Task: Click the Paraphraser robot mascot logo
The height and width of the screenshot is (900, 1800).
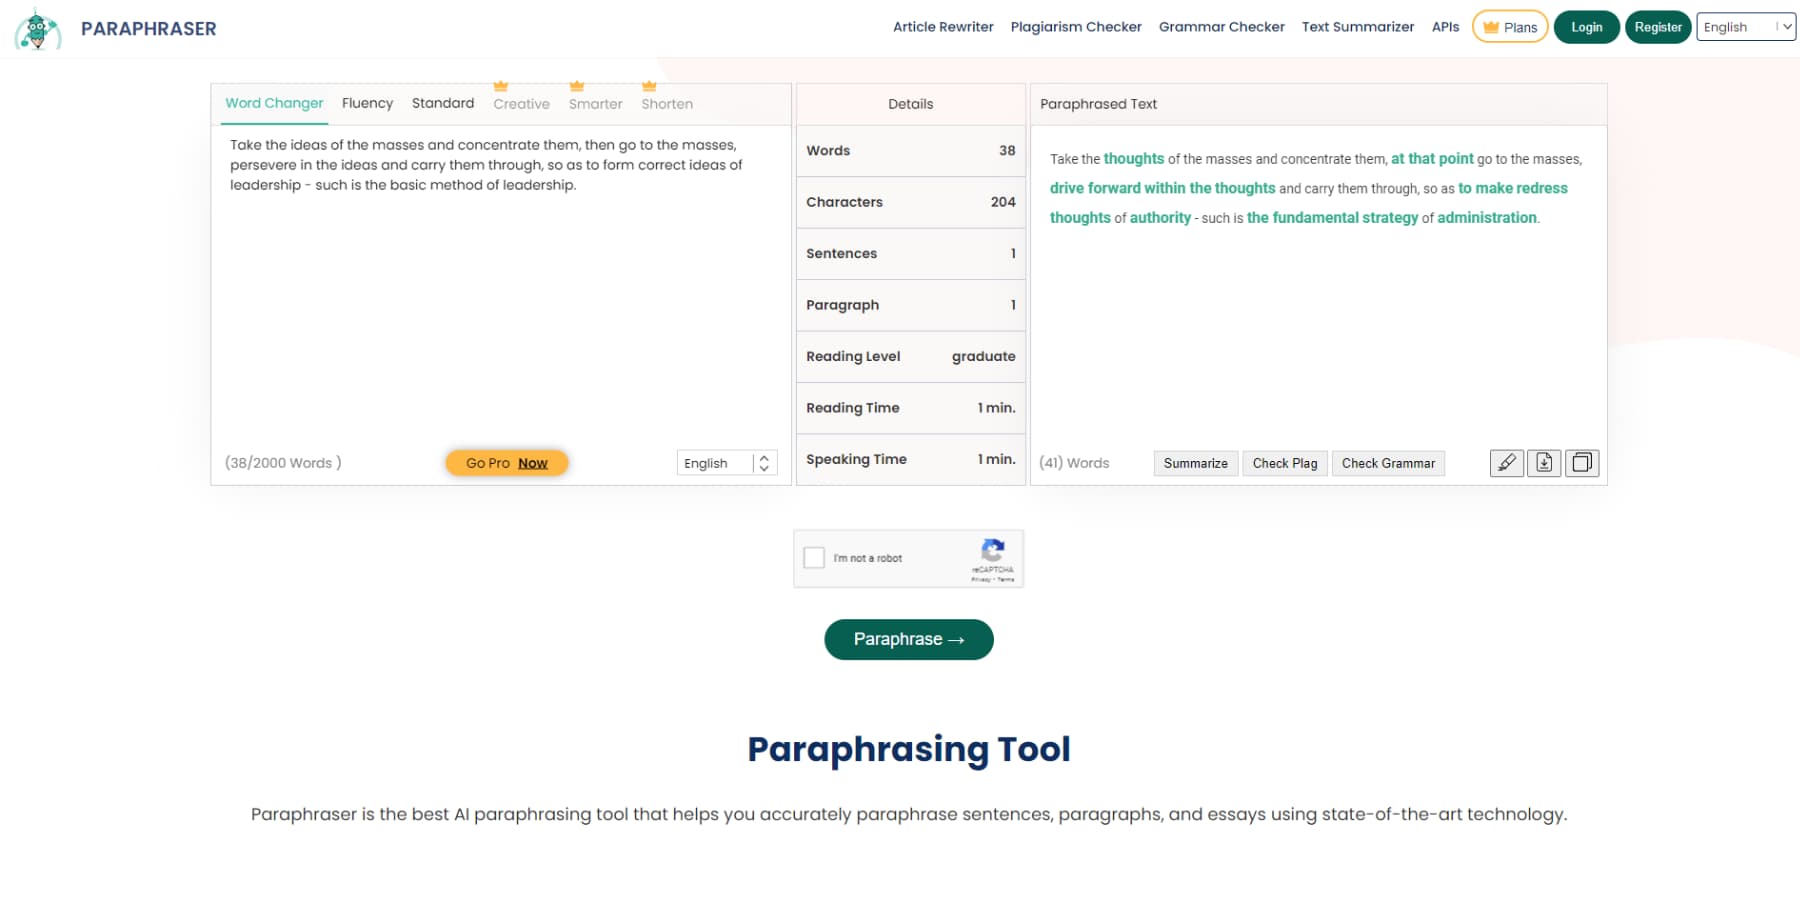Action: click(x=37, y=28)
